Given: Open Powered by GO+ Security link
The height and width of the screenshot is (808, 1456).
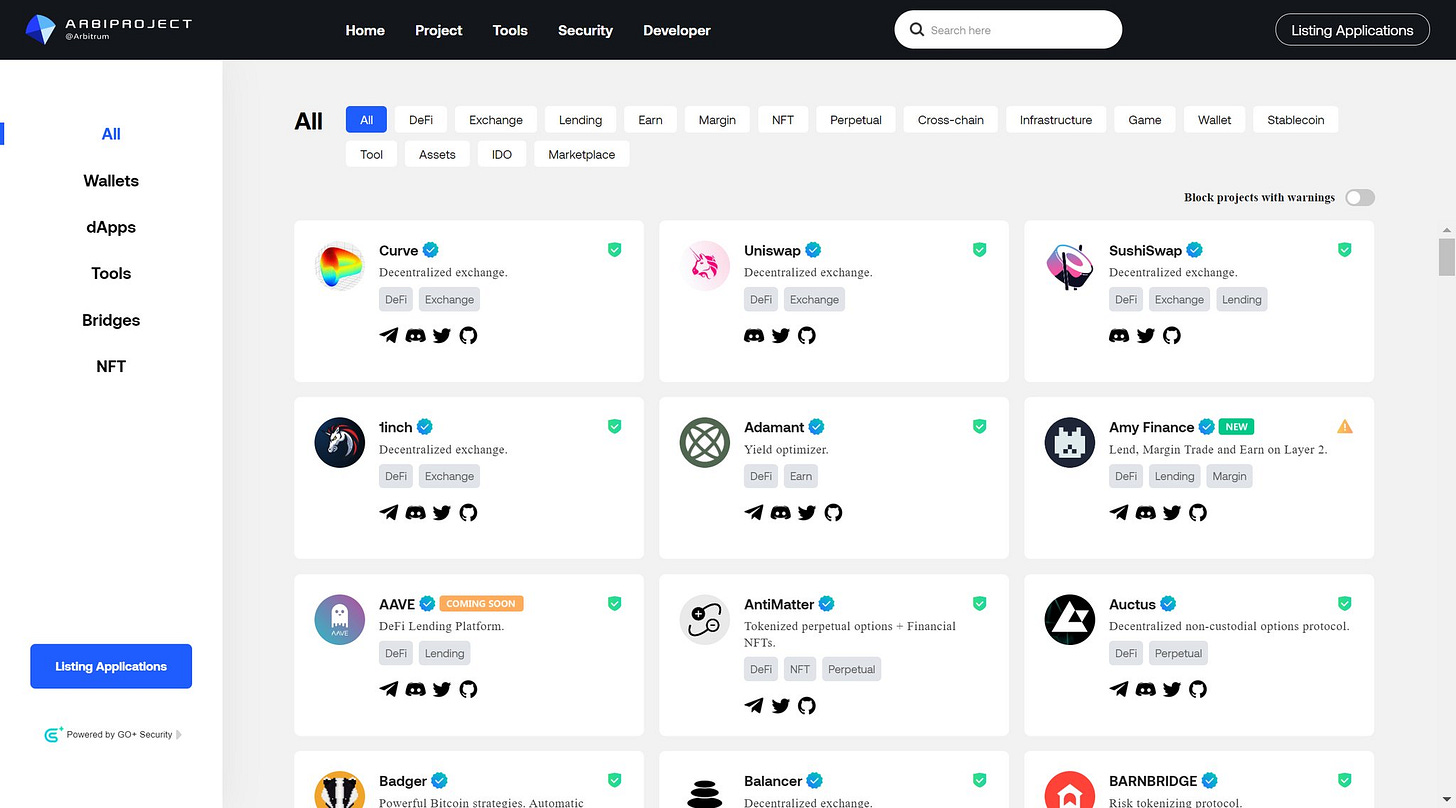Looking at the screenshot, I should (x=111, y=734).
